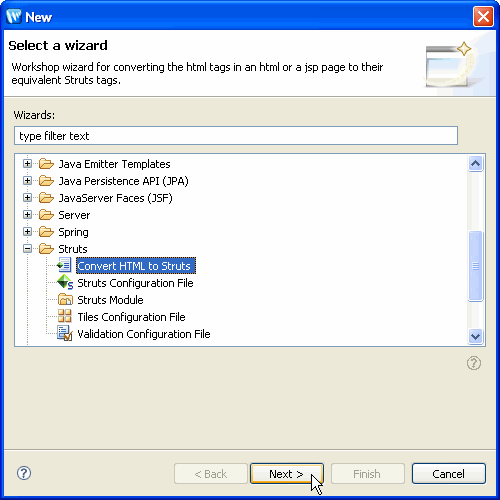This screenshot has width=500, height=500.
Task: Expand the Java Persistence API (JPA) node
Action: point(27,181)
